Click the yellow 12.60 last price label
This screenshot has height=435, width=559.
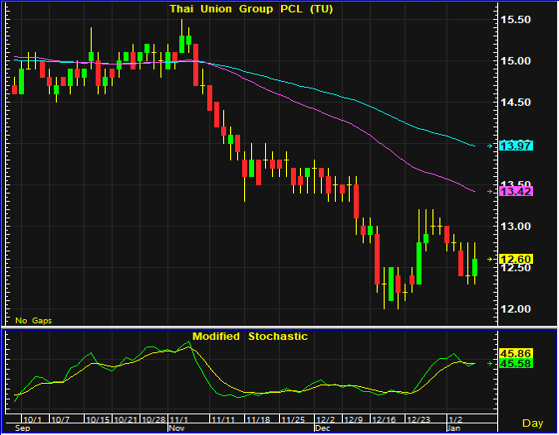click(x=516, y=259)
